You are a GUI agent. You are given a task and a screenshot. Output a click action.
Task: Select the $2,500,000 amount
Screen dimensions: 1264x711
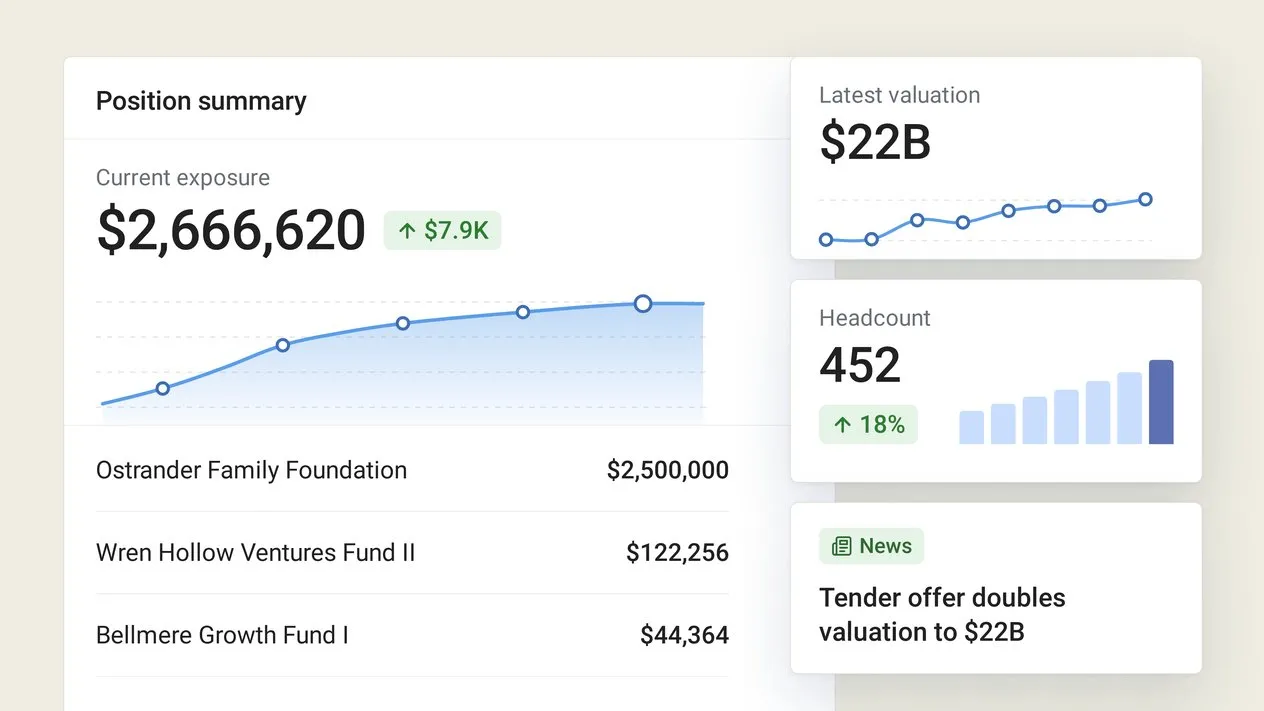tap(668, 470)
